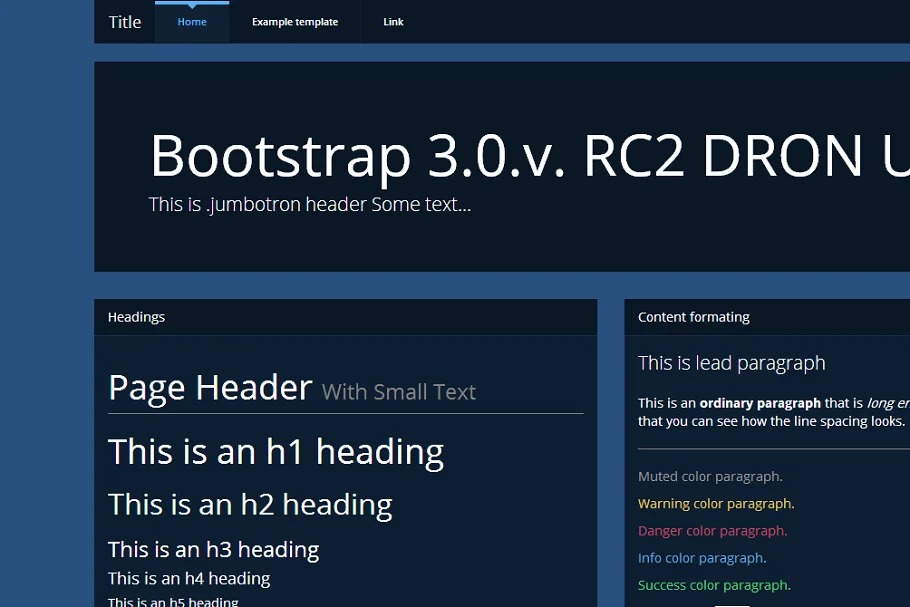Open the Example template menu item
The width and height of the screenshot is (910, 607).
point(295,22)
